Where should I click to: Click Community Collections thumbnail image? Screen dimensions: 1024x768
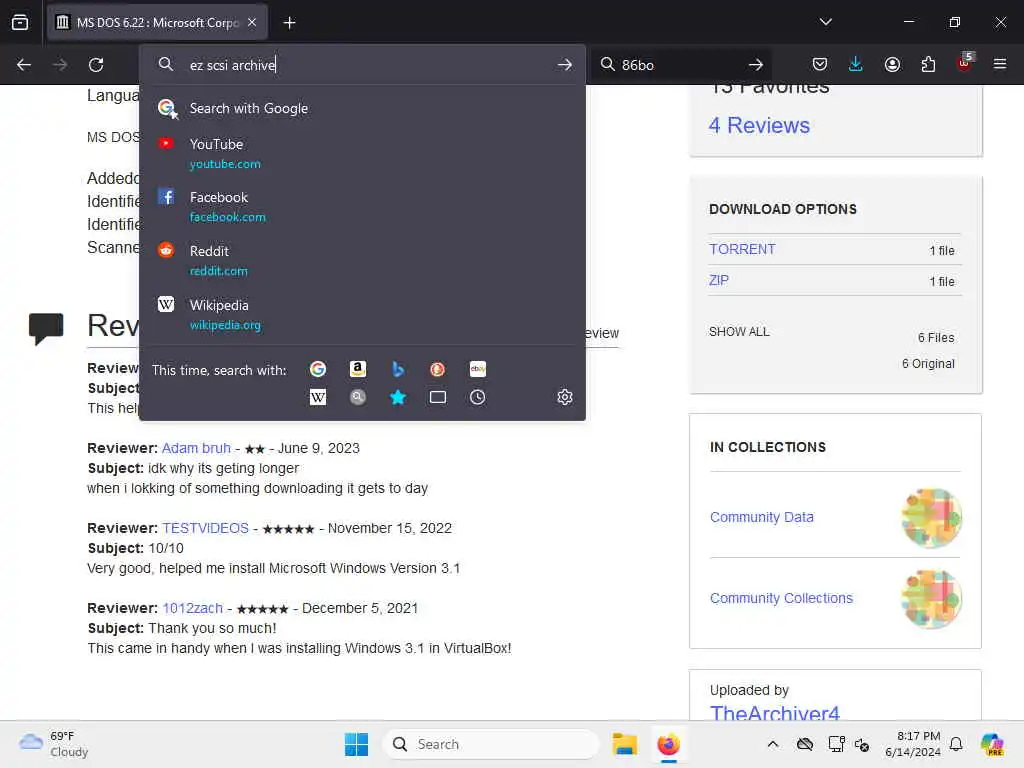(x=931, y=599)
